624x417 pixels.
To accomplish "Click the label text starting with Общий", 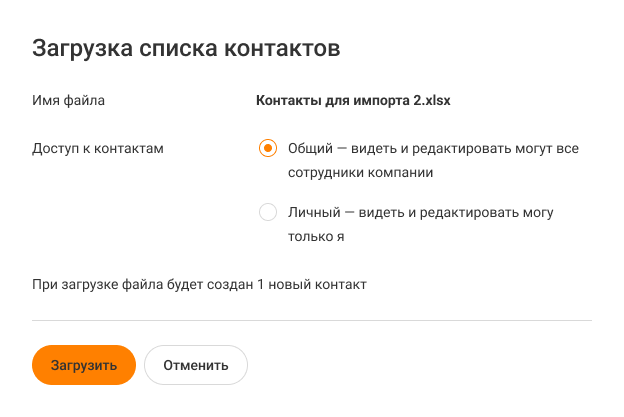I will click(x=433, y=148).
